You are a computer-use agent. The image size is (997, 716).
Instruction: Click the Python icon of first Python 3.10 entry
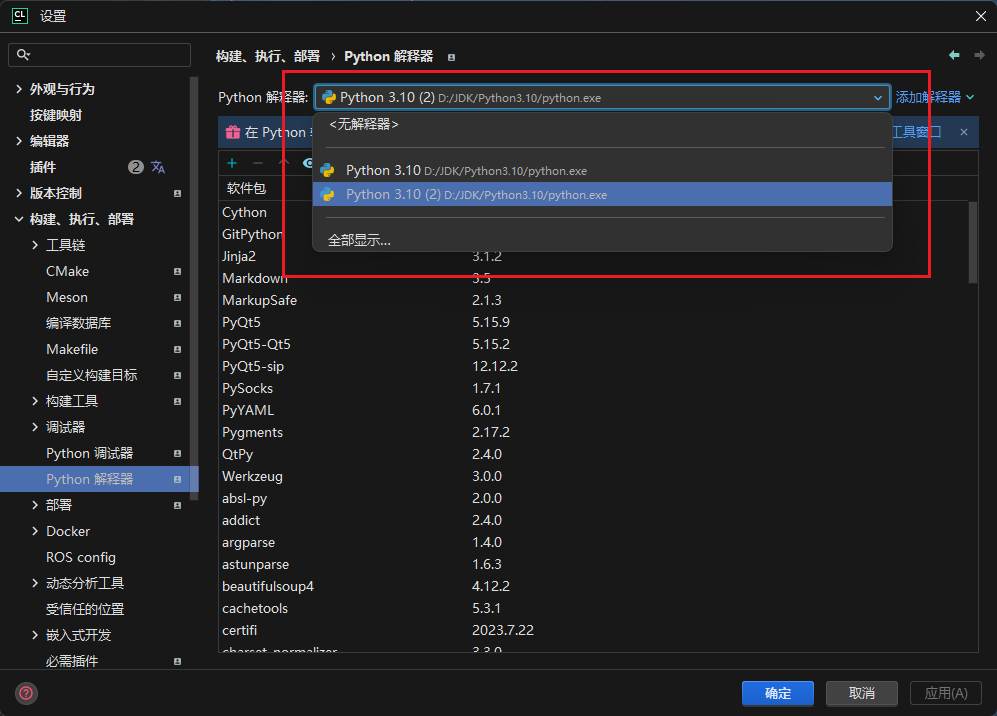pyautogui.click(x=327, y=170)
